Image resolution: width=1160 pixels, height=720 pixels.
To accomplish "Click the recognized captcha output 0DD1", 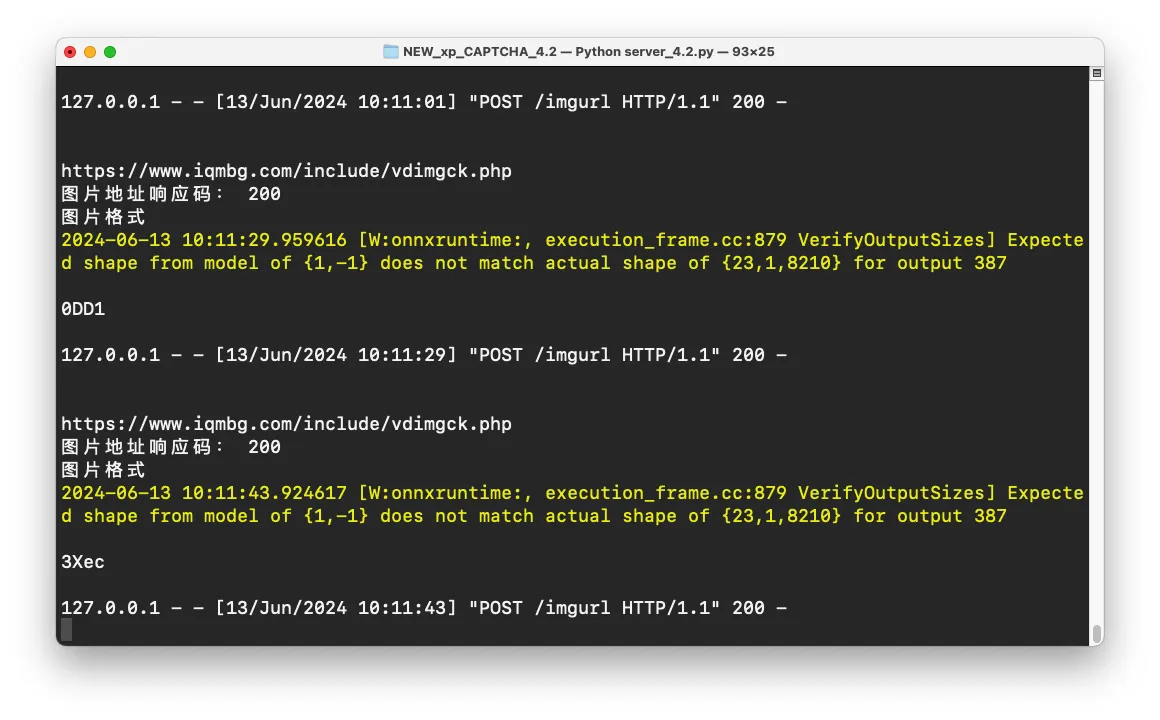I will tap(83, 309).
